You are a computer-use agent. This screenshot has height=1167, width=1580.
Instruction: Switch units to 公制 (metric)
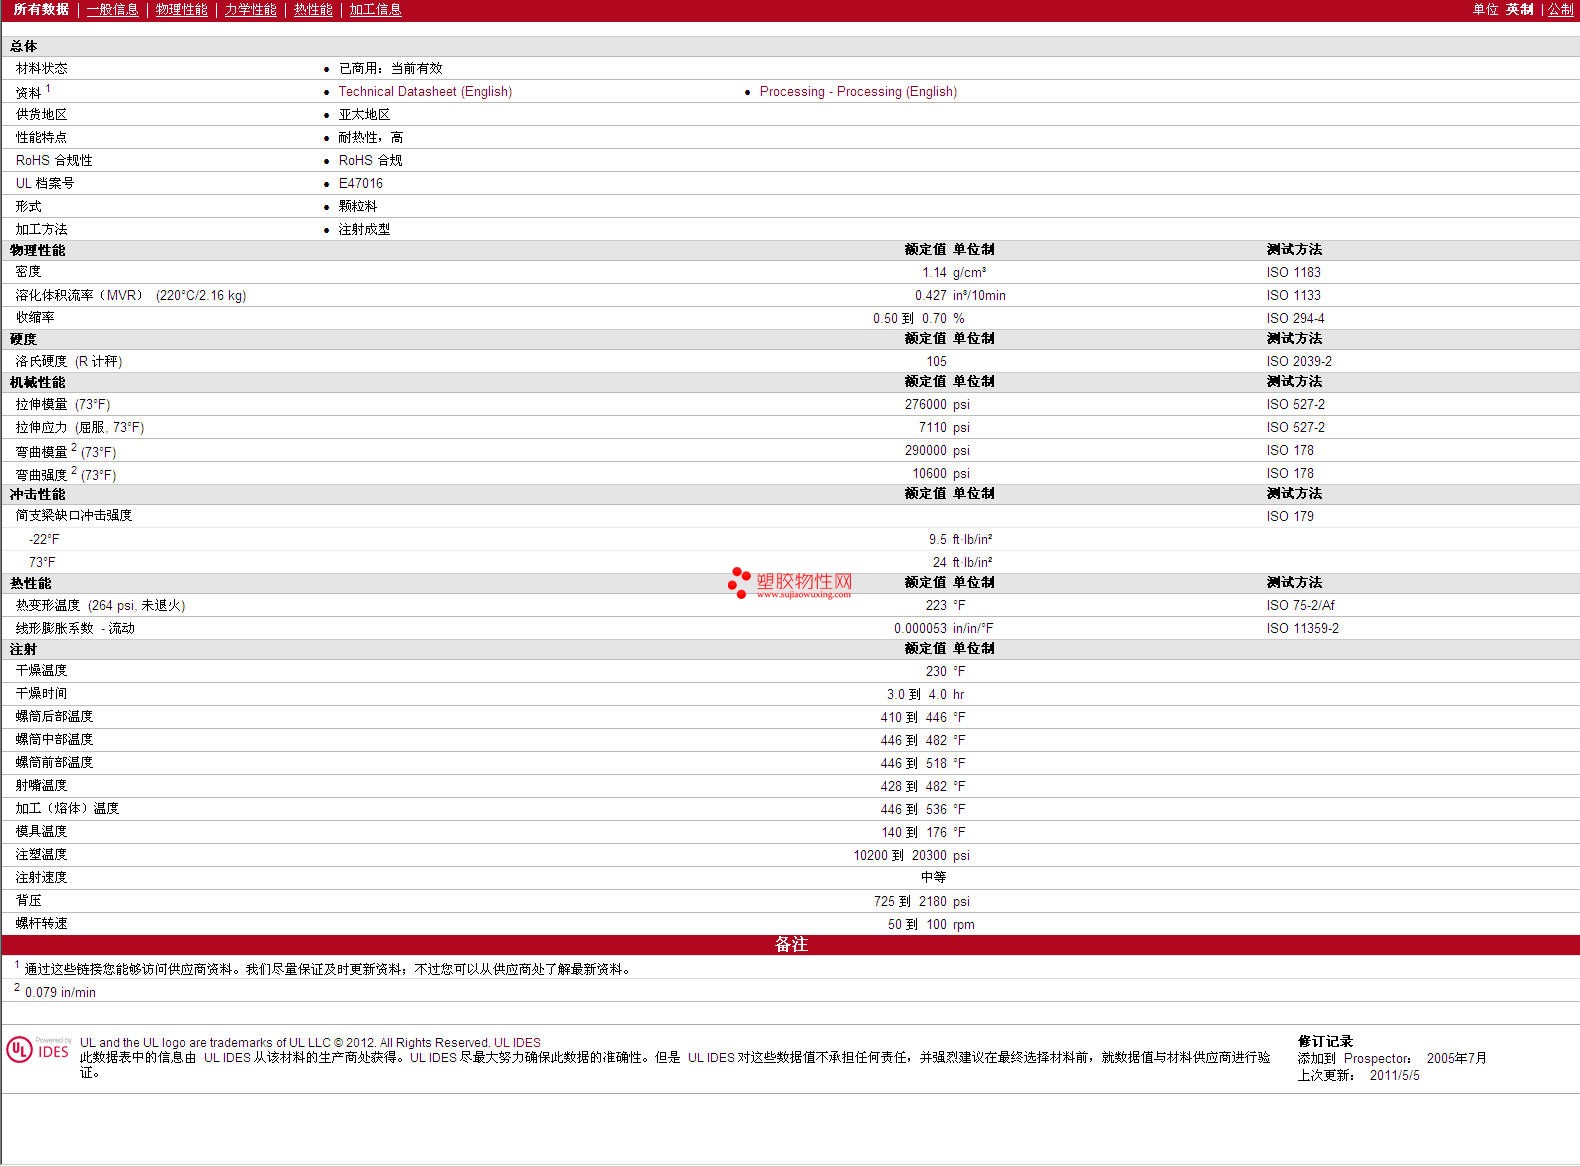coord(1560,9)
